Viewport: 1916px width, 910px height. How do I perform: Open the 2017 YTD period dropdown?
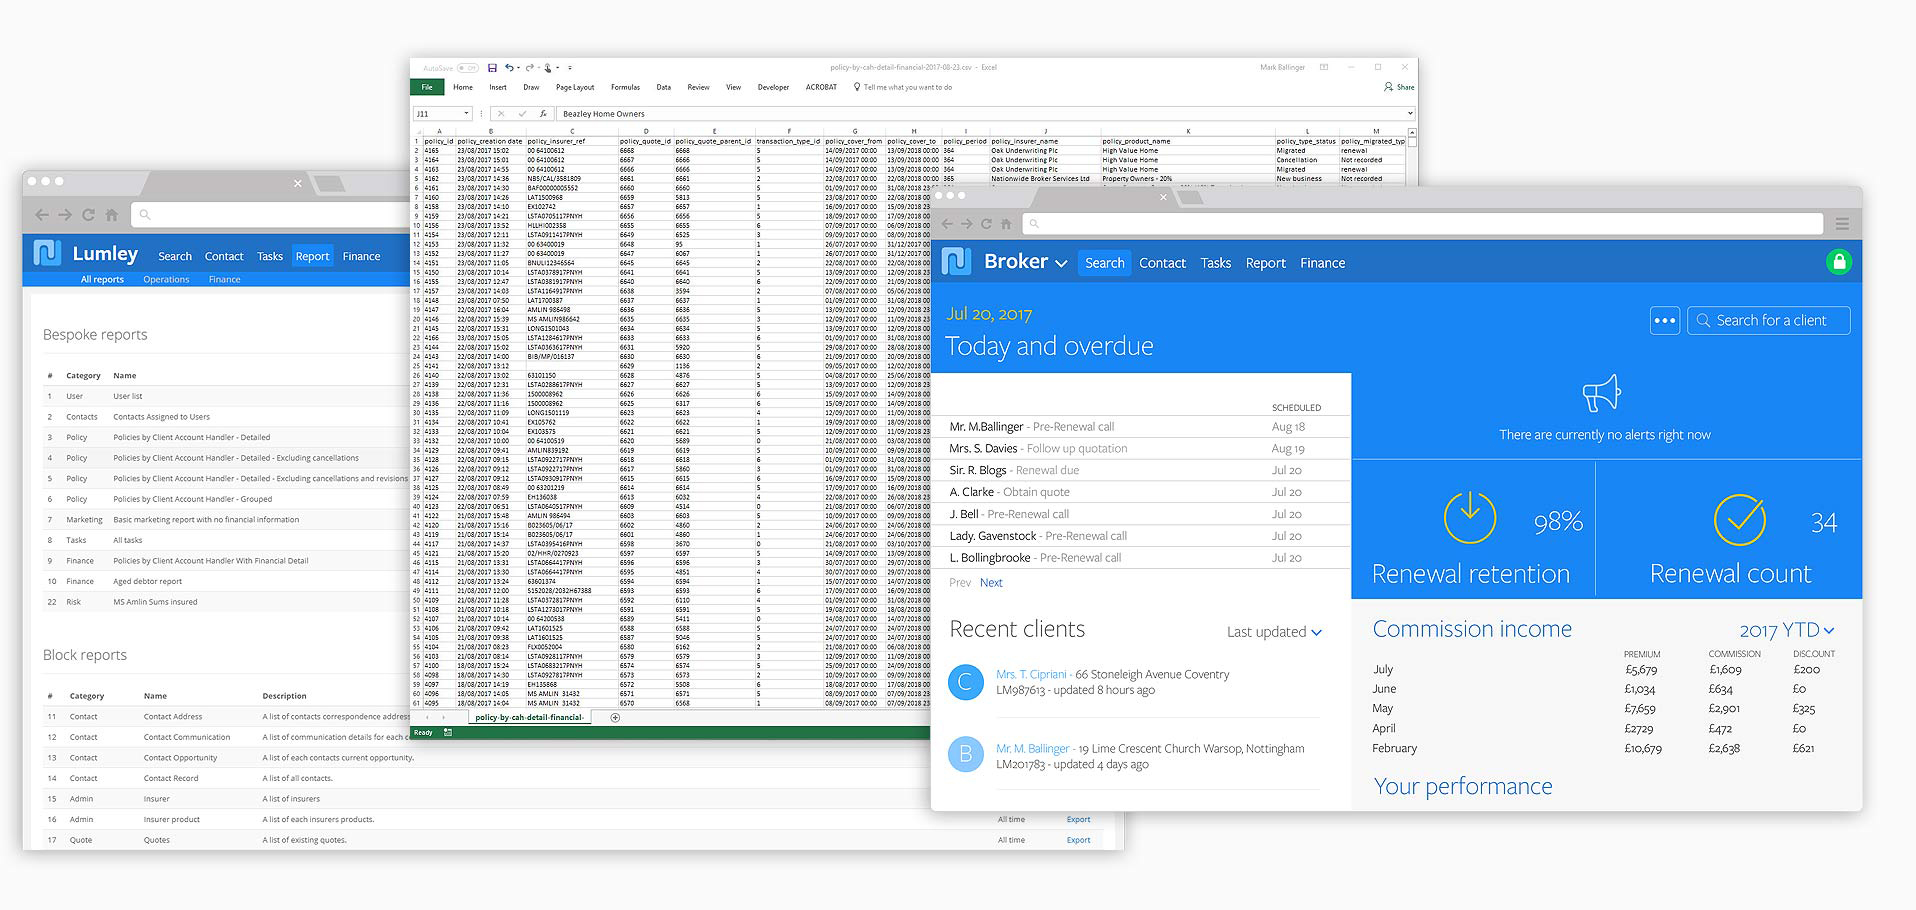pos(1787,631)
